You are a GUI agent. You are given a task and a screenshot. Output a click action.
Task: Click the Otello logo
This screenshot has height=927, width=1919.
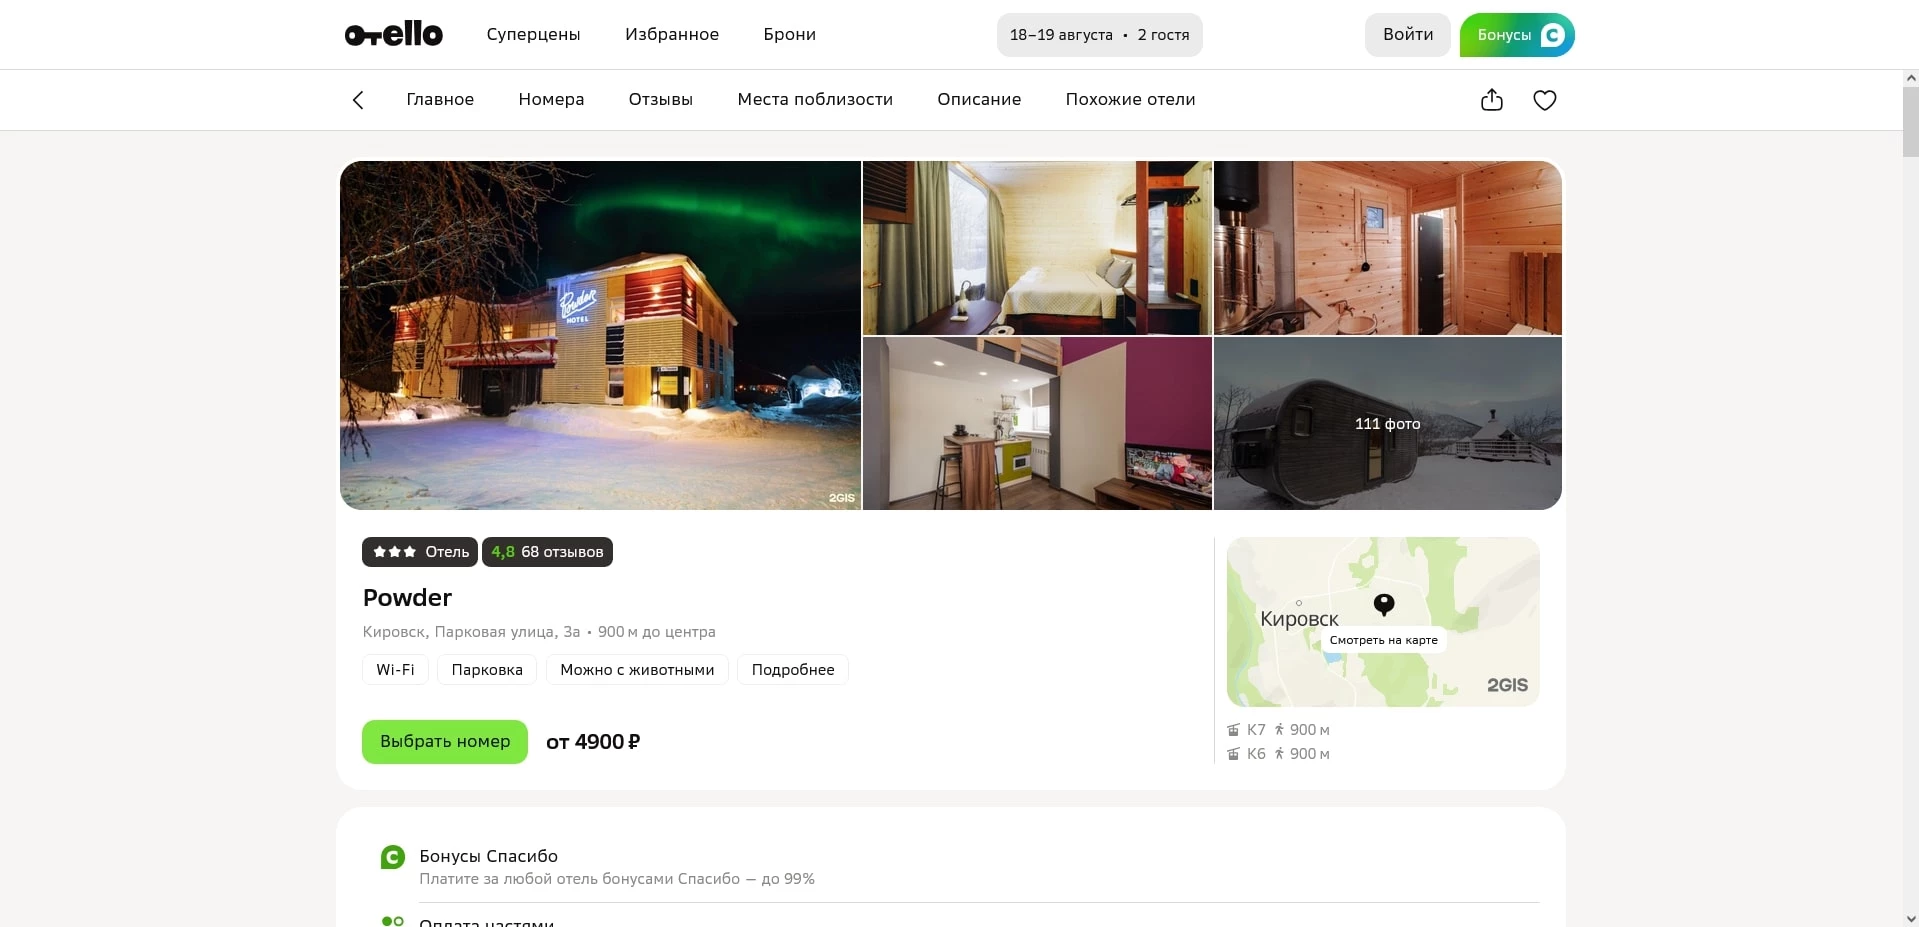[393, 34]
